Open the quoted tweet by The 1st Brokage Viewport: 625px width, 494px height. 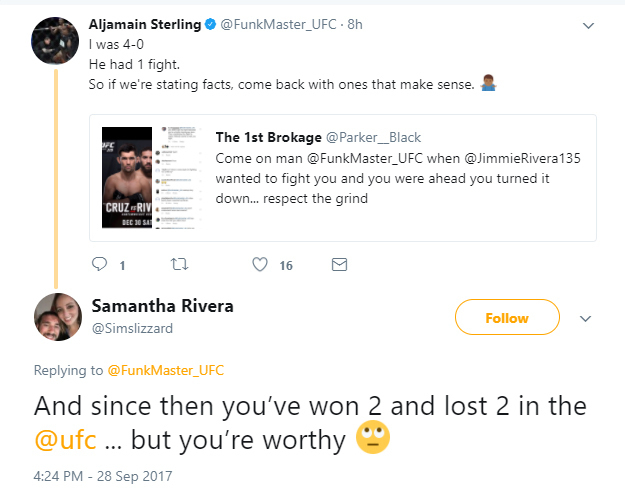click(399, 177)
